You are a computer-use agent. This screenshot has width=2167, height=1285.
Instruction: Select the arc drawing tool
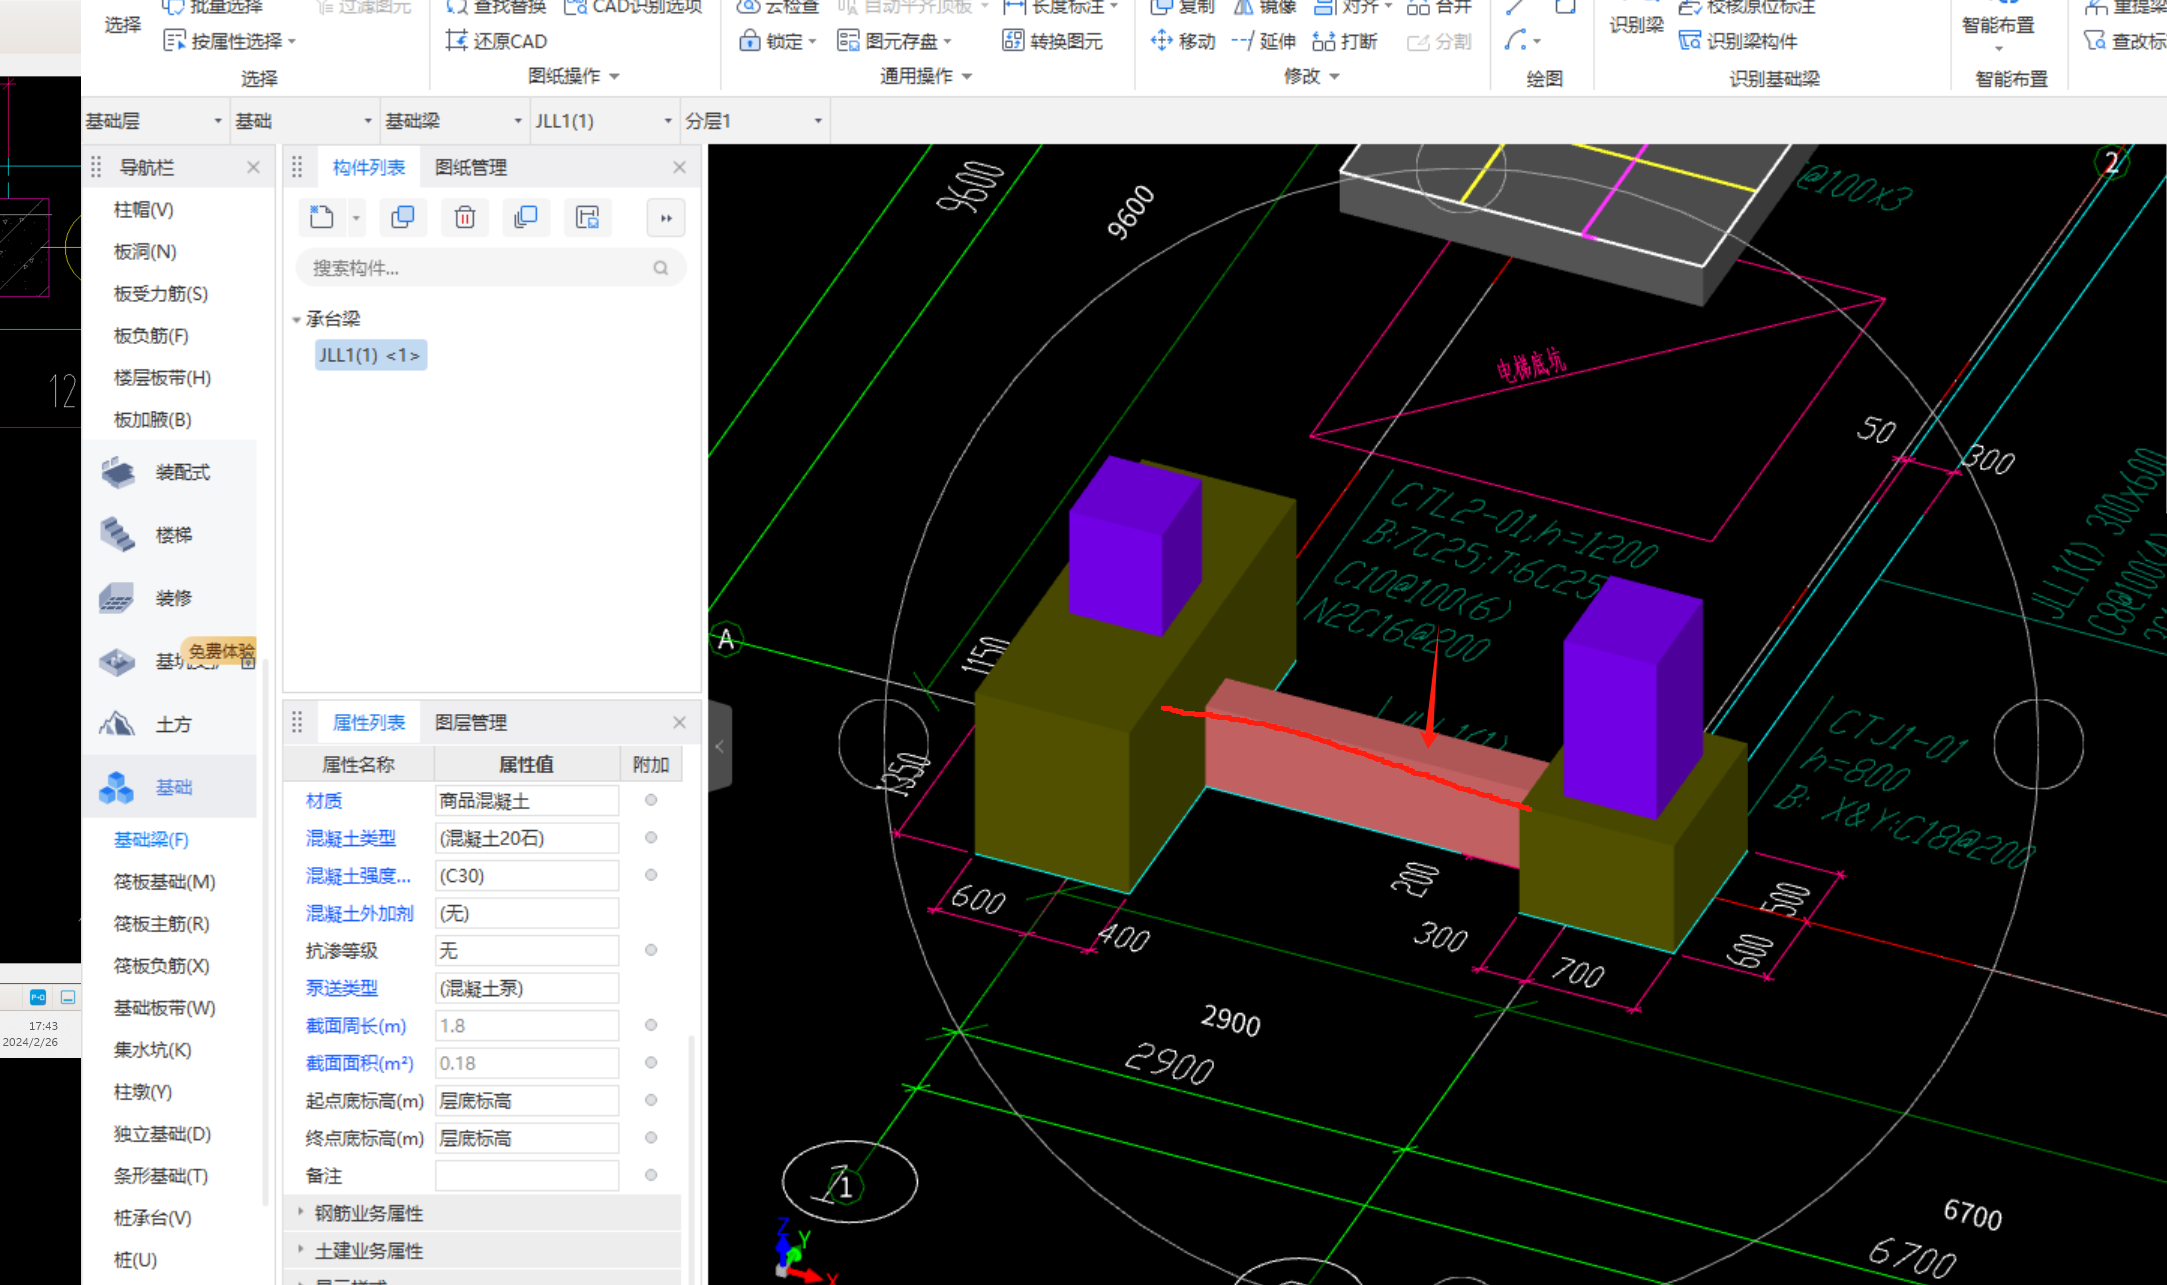[x=1516, y=41]
